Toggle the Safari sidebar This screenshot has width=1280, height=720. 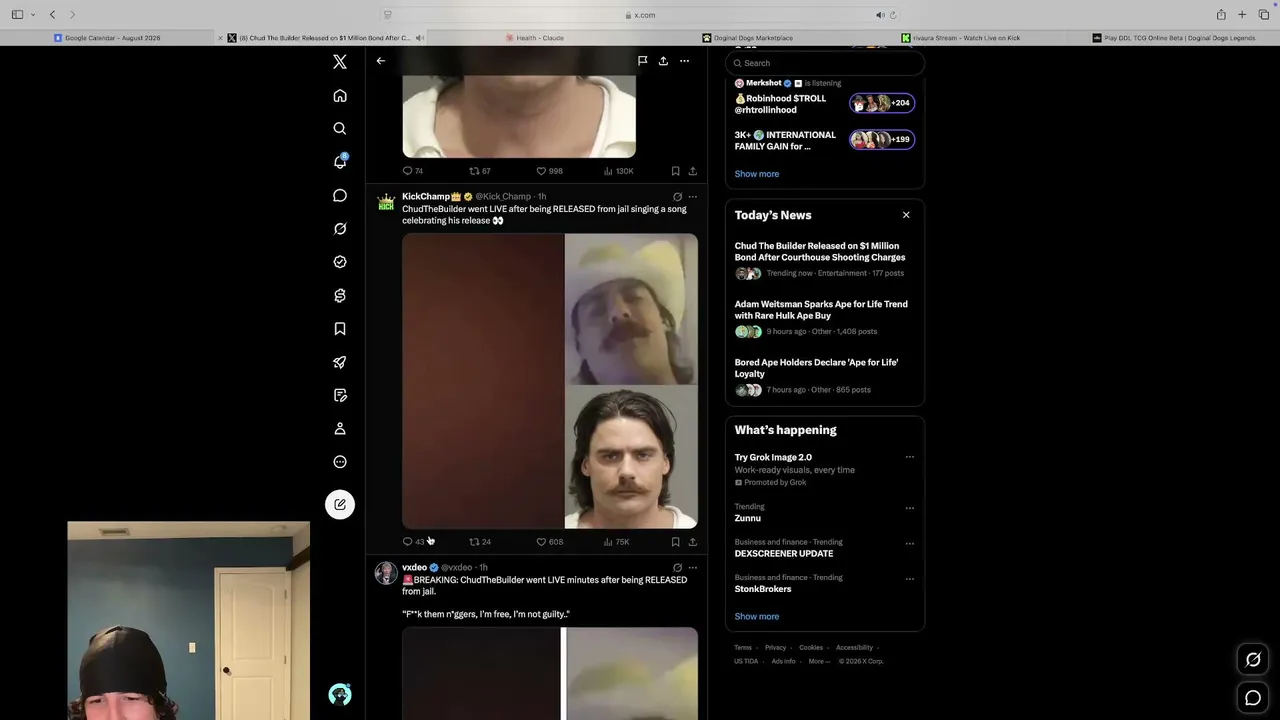17,15
